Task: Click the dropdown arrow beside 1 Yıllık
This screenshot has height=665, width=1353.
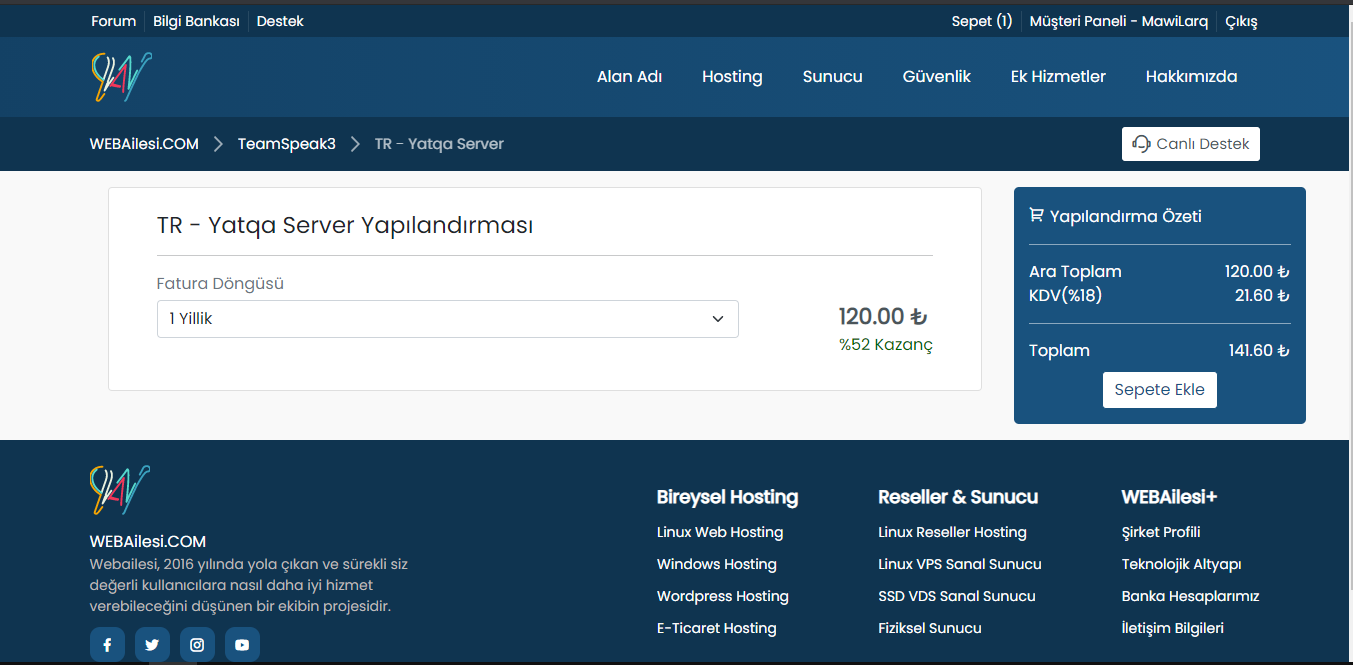Action: point(717,319)
